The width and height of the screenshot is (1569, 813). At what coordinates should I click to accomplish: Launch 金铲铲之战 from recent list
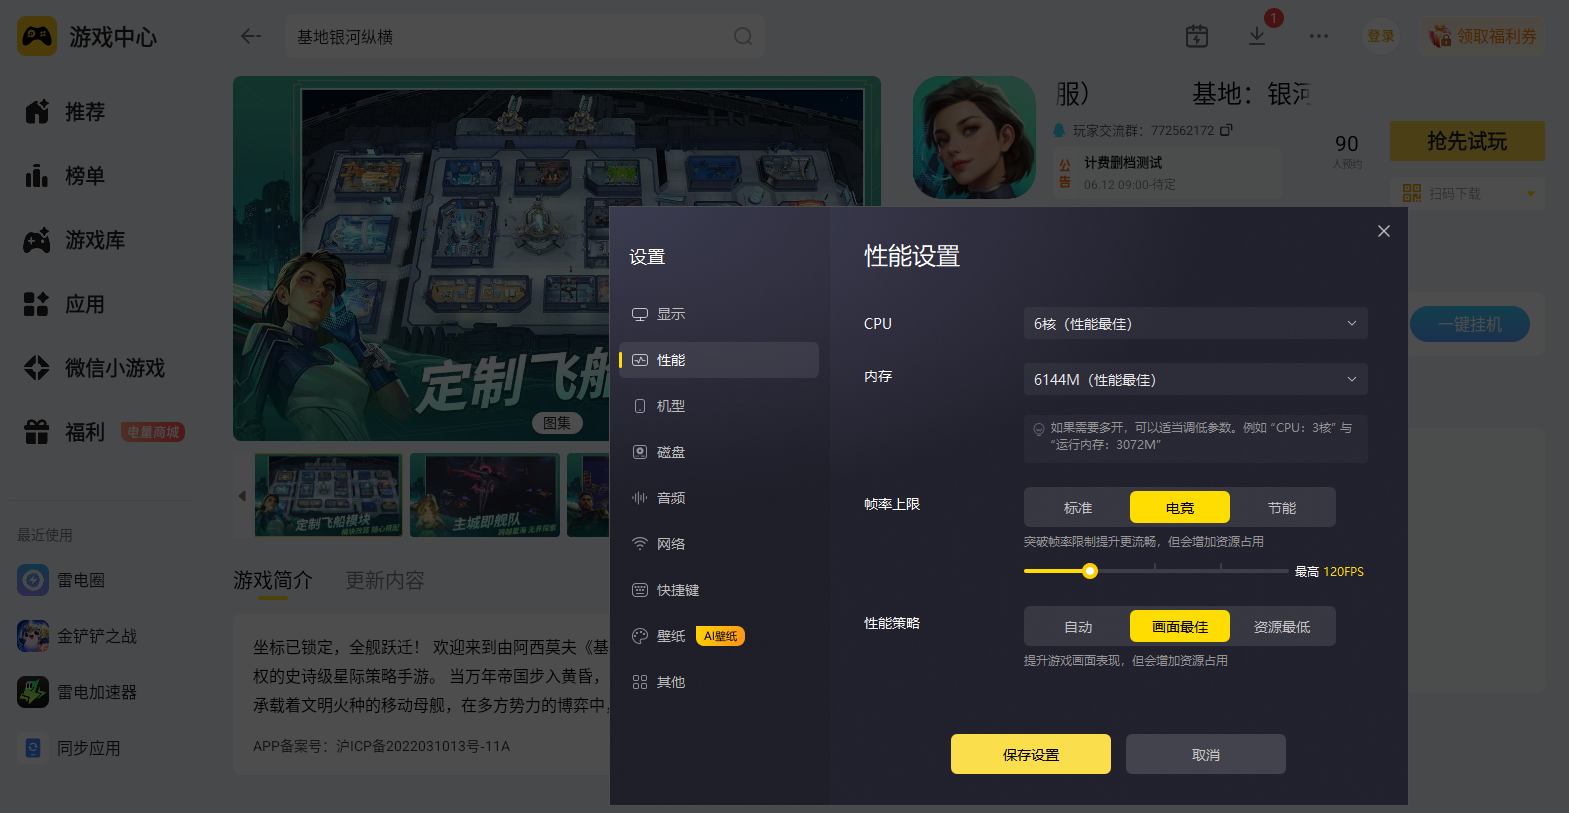coord(78,636)
